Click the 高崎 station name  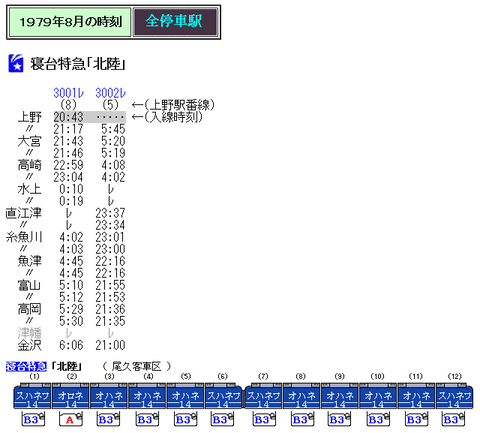coord(29,165)
